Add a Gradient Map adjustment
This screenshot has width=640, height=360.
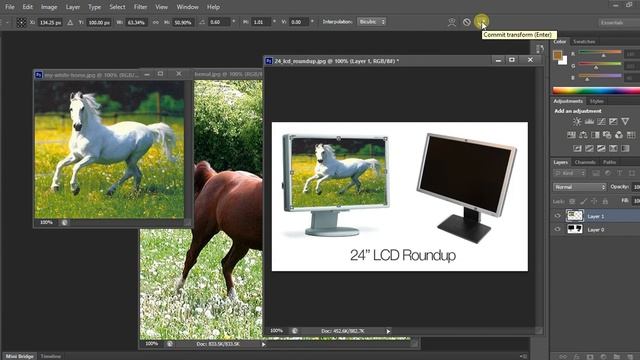(625, 148)
